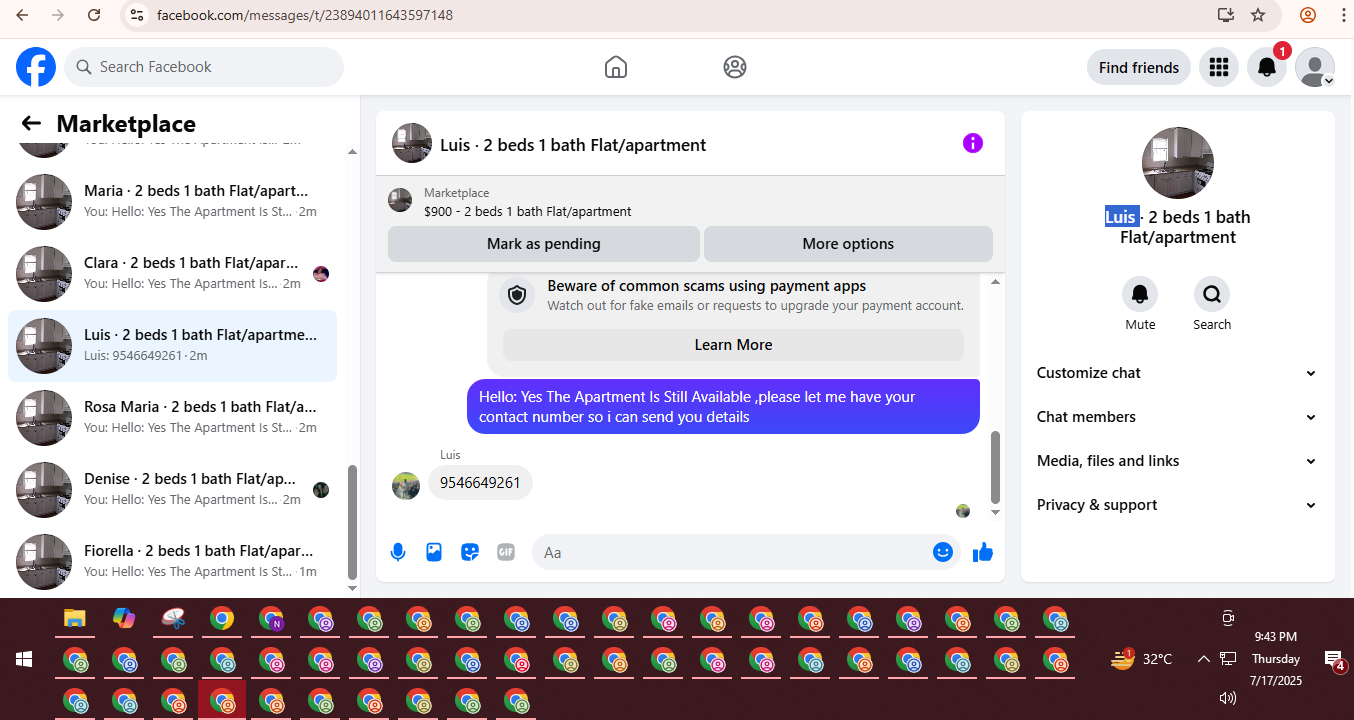The width and height of the screenshot is (1354, 720).
Task: Open File Explorer from the taskbar
Action: click(x=74, y=619)
